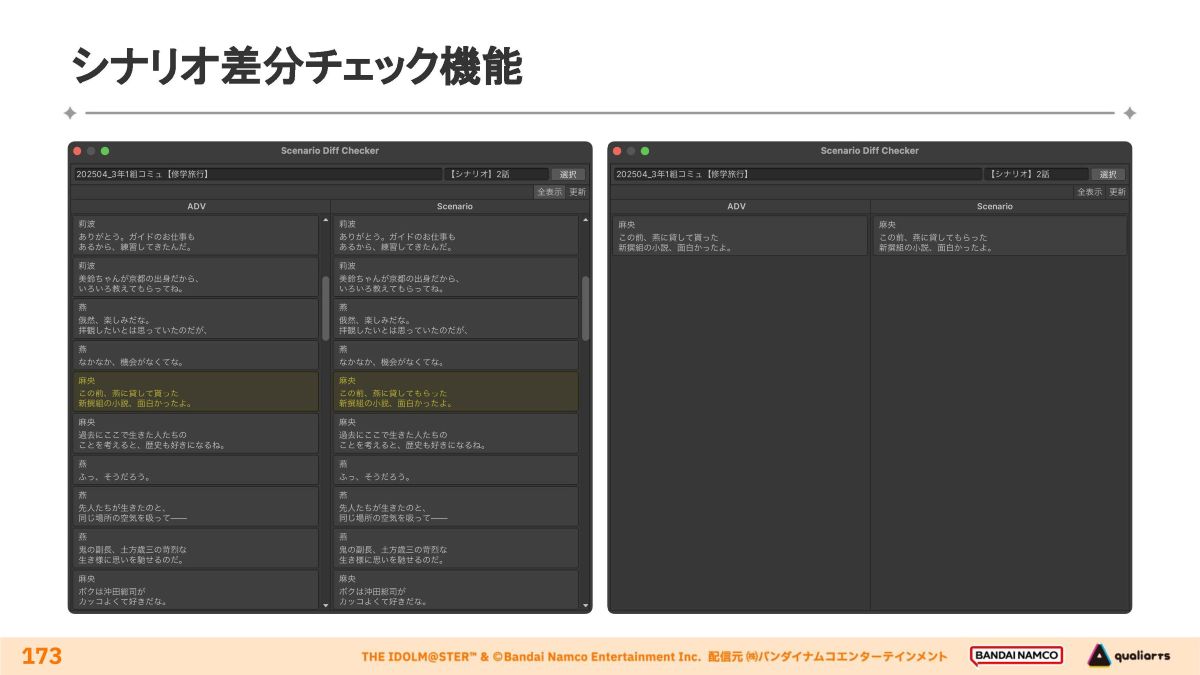
Task: Click the Scenario column header in the right window
Action: (x=994, y=207)
